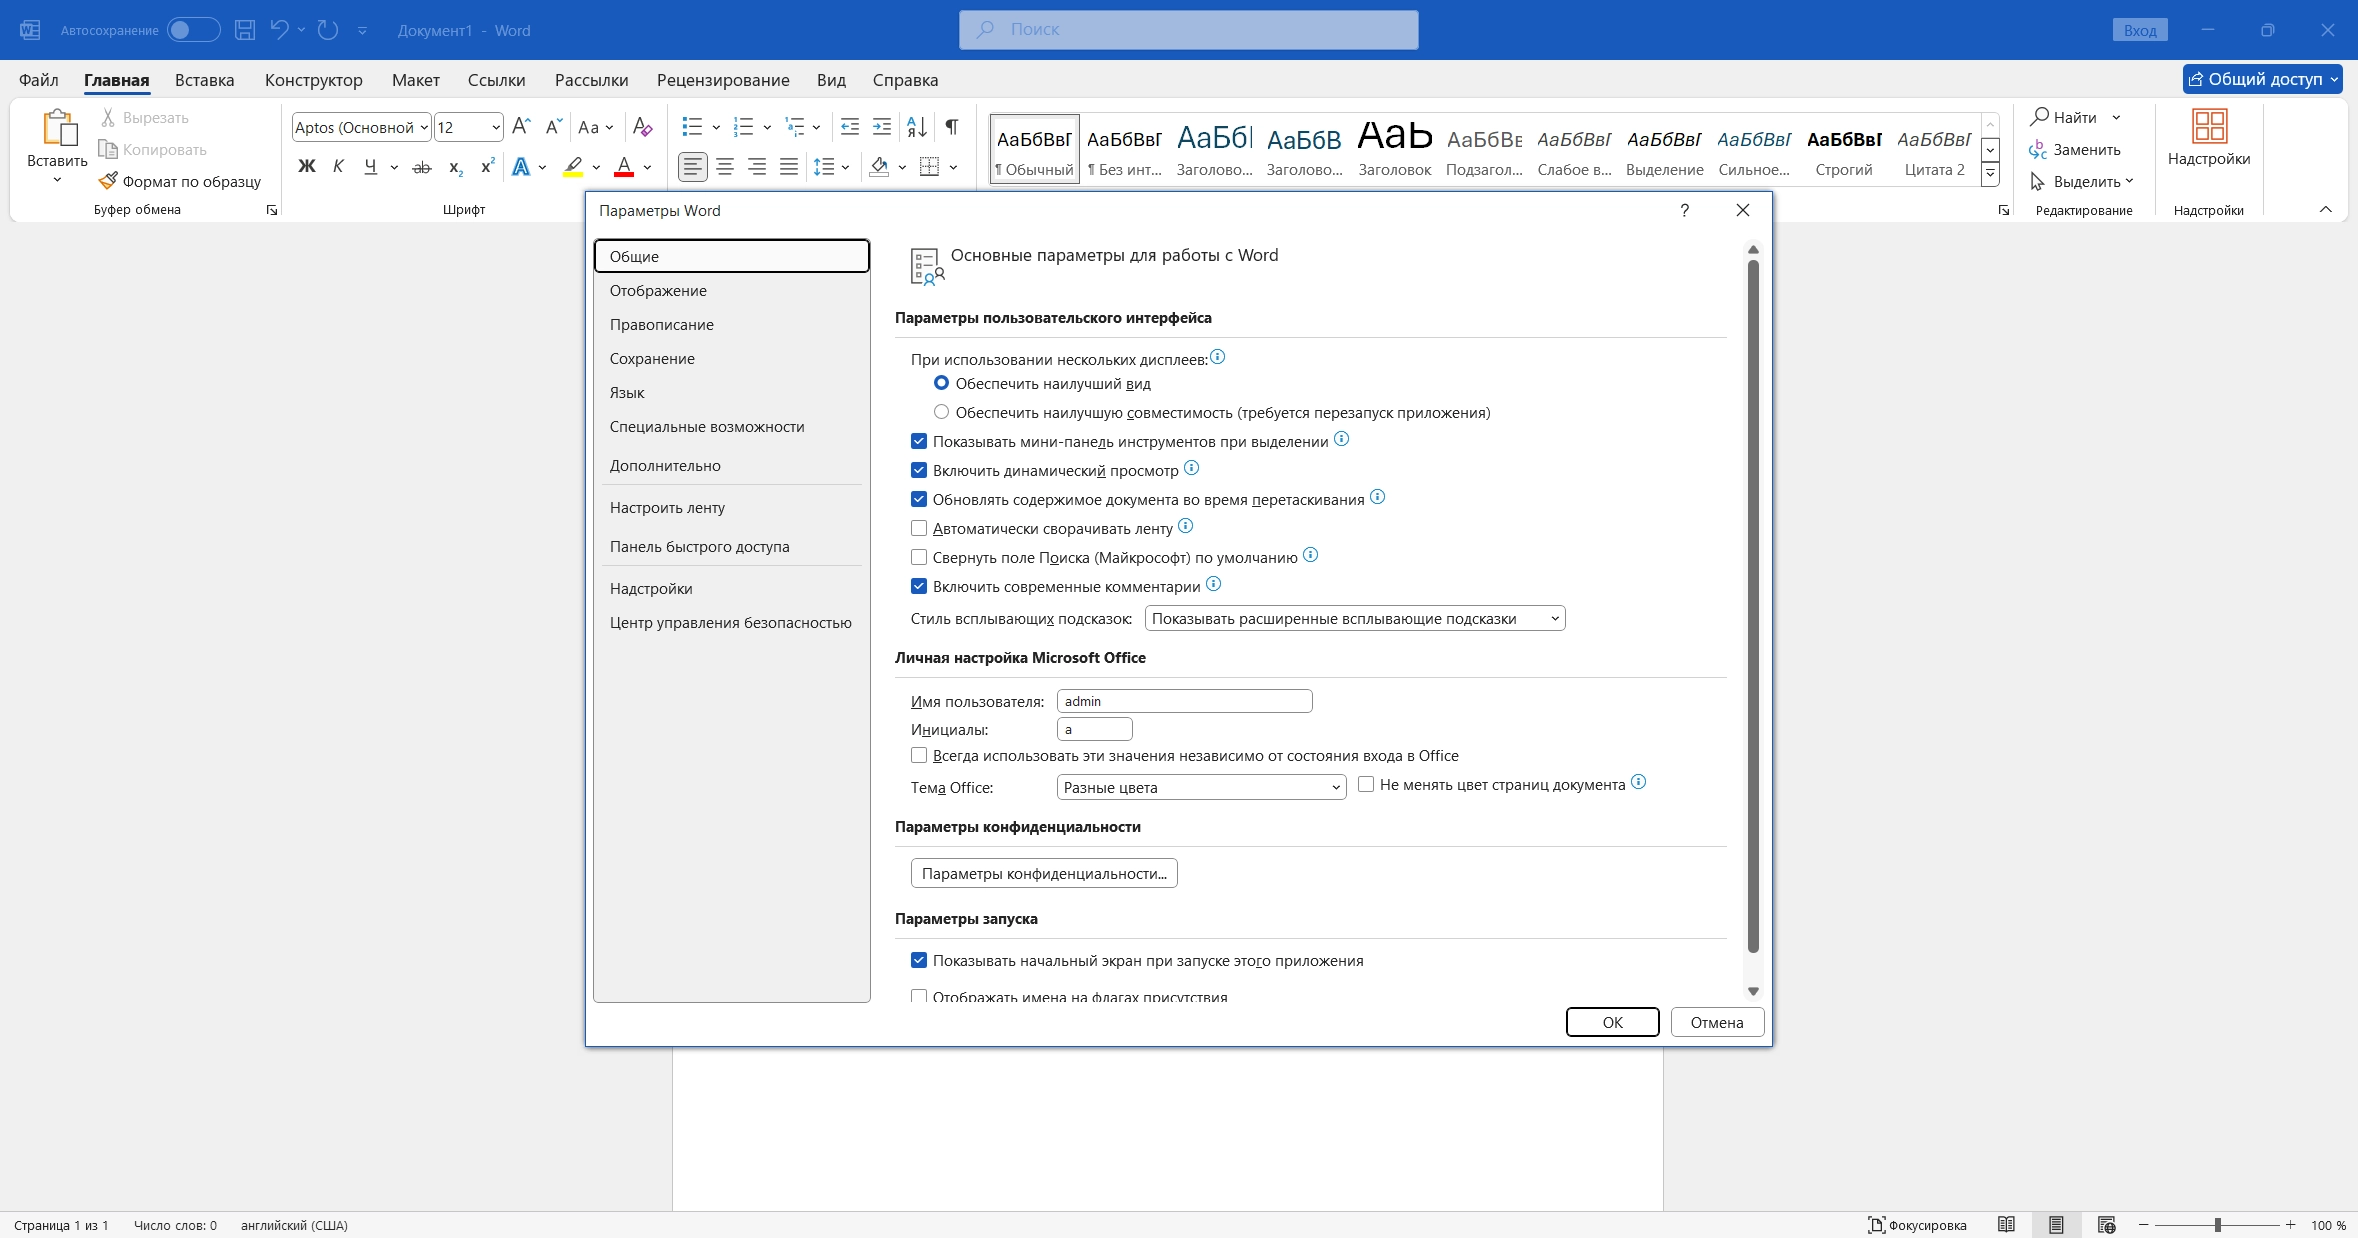Check 'Свернуть поле Поиска (Майкрософт) по умолчанию'
Image resolution: width=2358 pixels, height=1238 pixels.
click(x=919, y=557)
